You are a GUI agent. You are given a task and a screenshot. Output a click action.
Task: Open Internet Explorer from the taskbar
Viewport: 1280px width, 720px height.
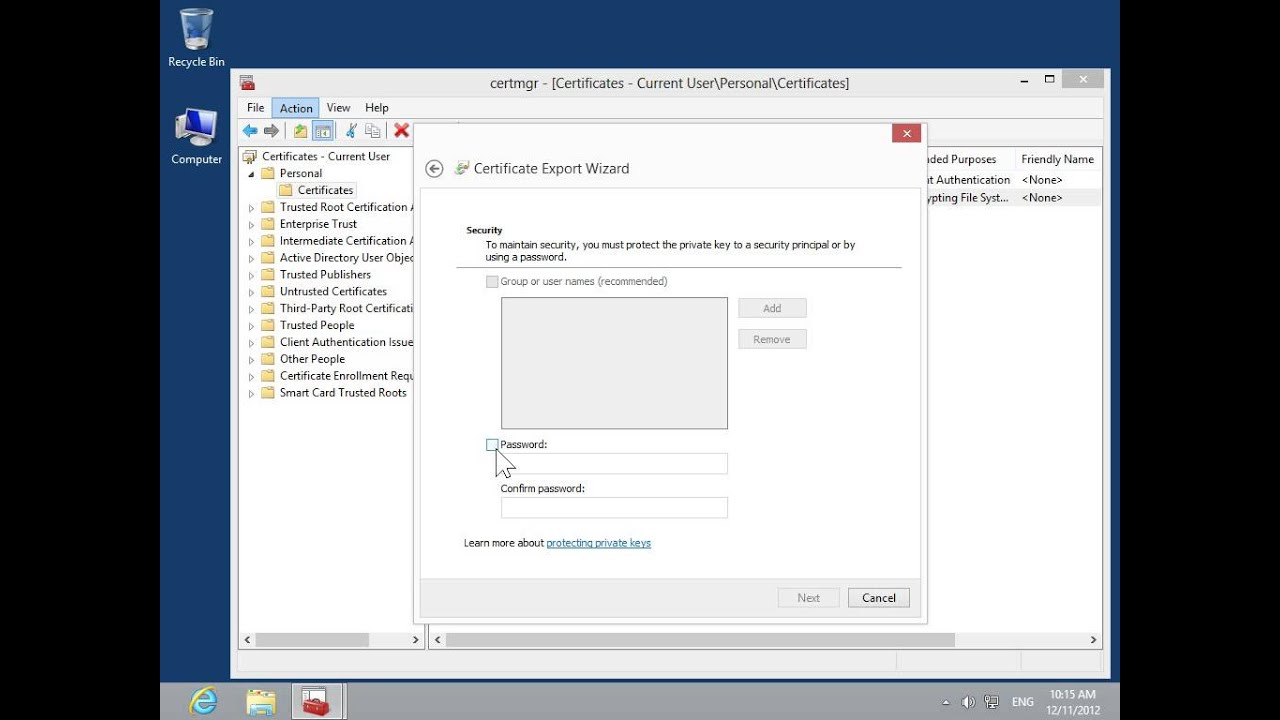pyautogui.click(x=204, y=701)
